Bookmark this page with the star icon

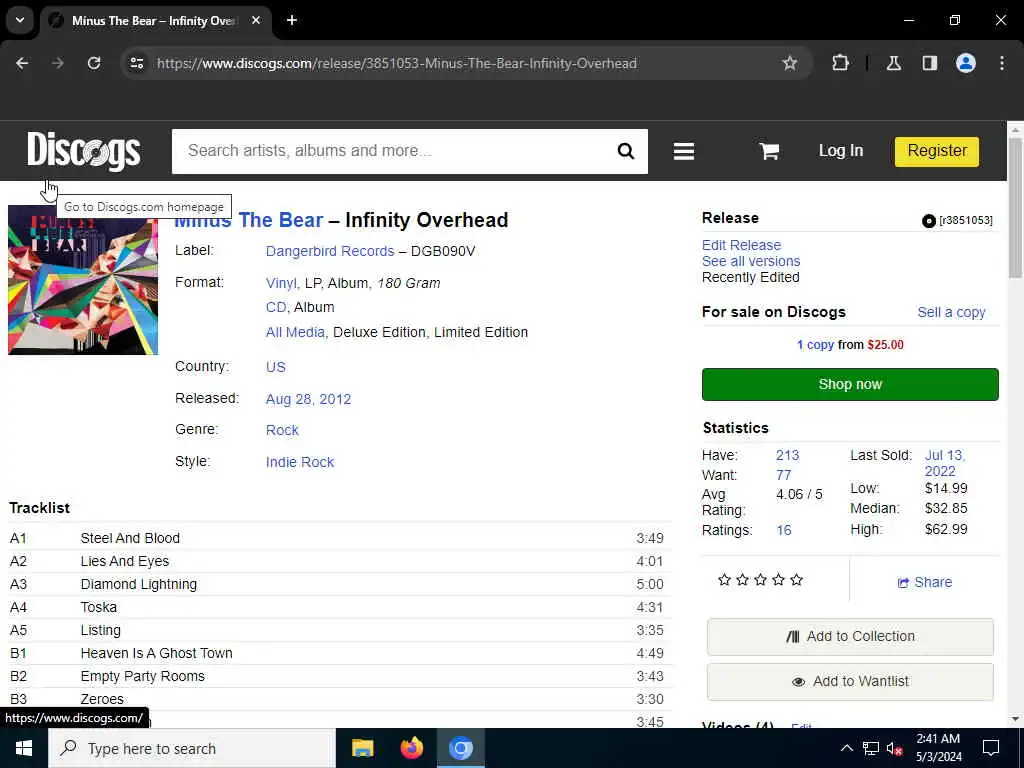[790, 63]
